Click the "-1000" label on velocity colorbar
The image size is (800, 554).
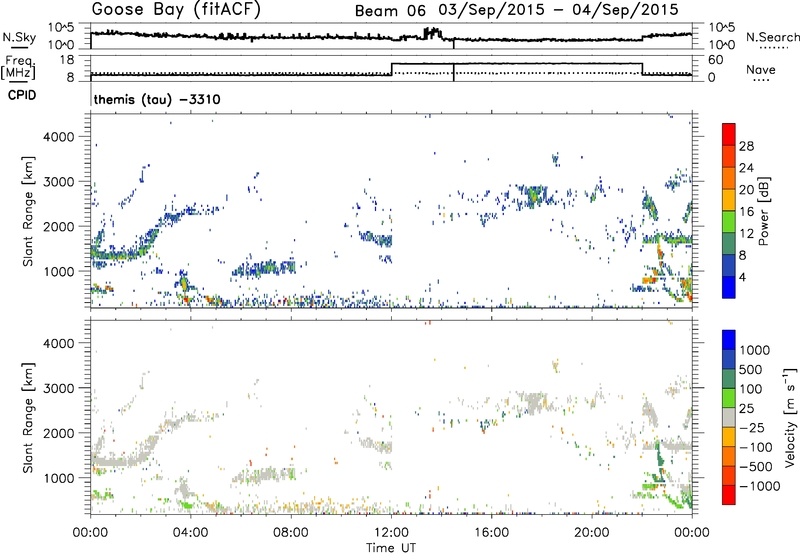pos(760,486)
